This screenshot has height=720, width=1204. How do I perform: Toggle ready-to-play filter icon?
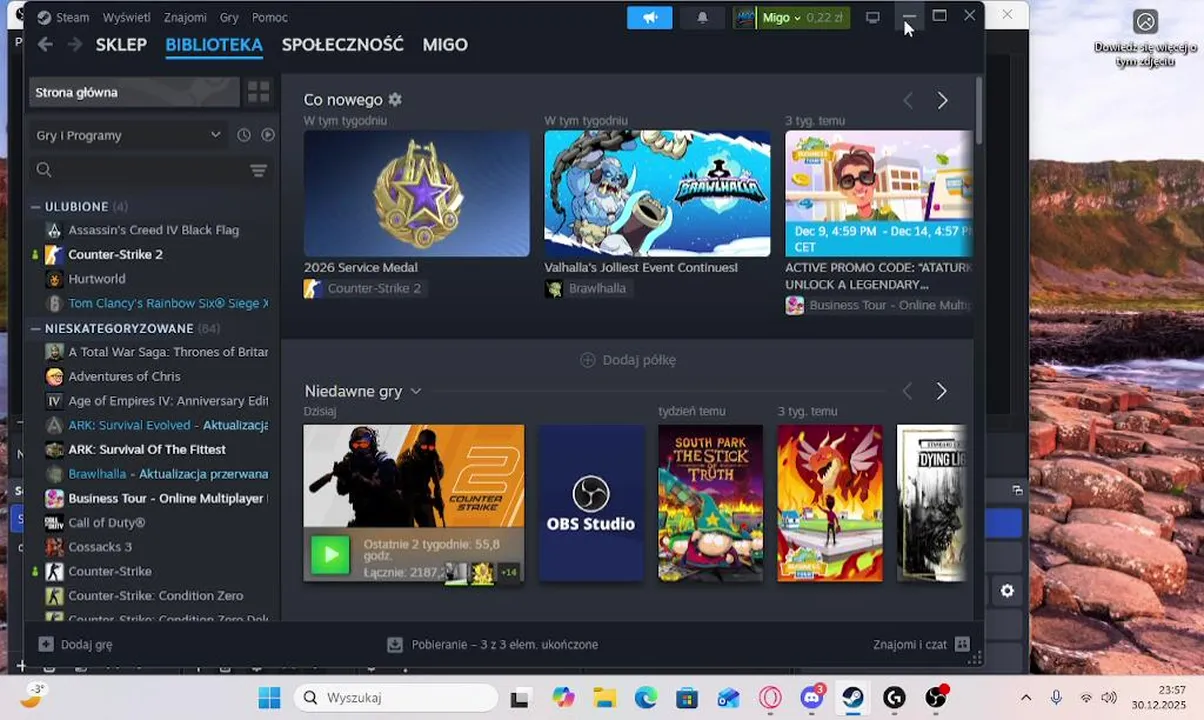point(268,135)
